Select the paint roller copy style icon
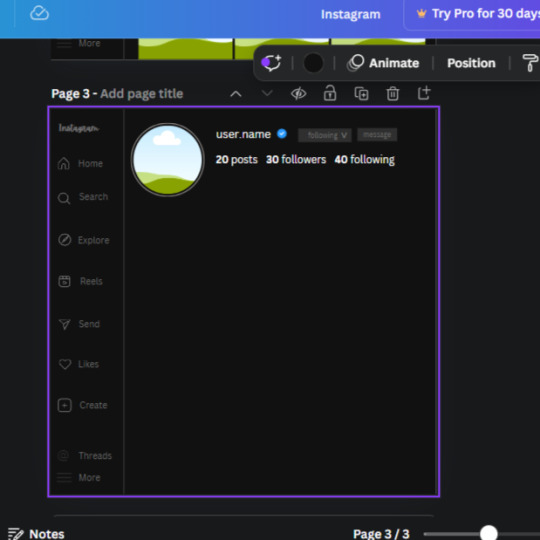Image resolution: width=540 pixels, height=540 pixels. 530,63
